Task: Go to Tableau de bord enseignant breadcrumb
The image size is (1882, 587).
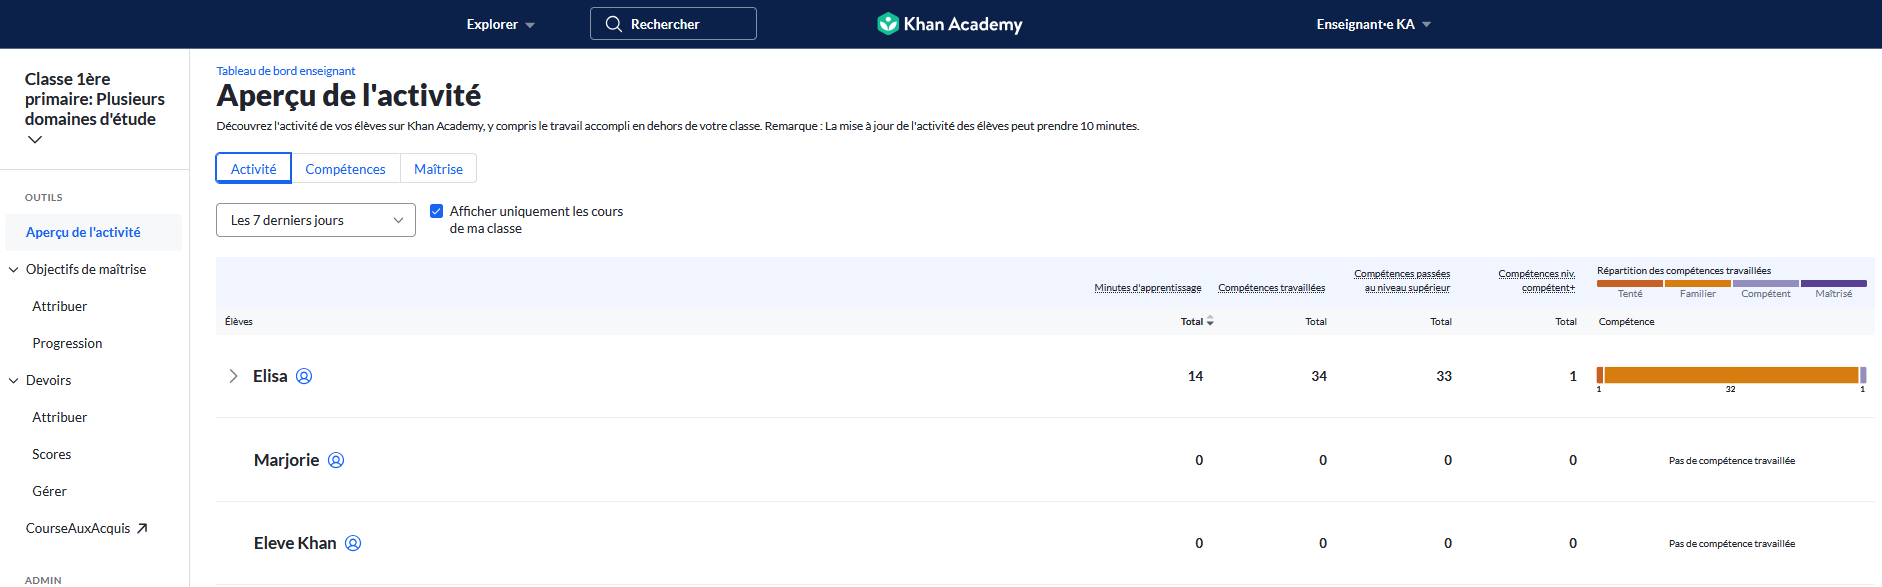Action: tap(286, 71)
